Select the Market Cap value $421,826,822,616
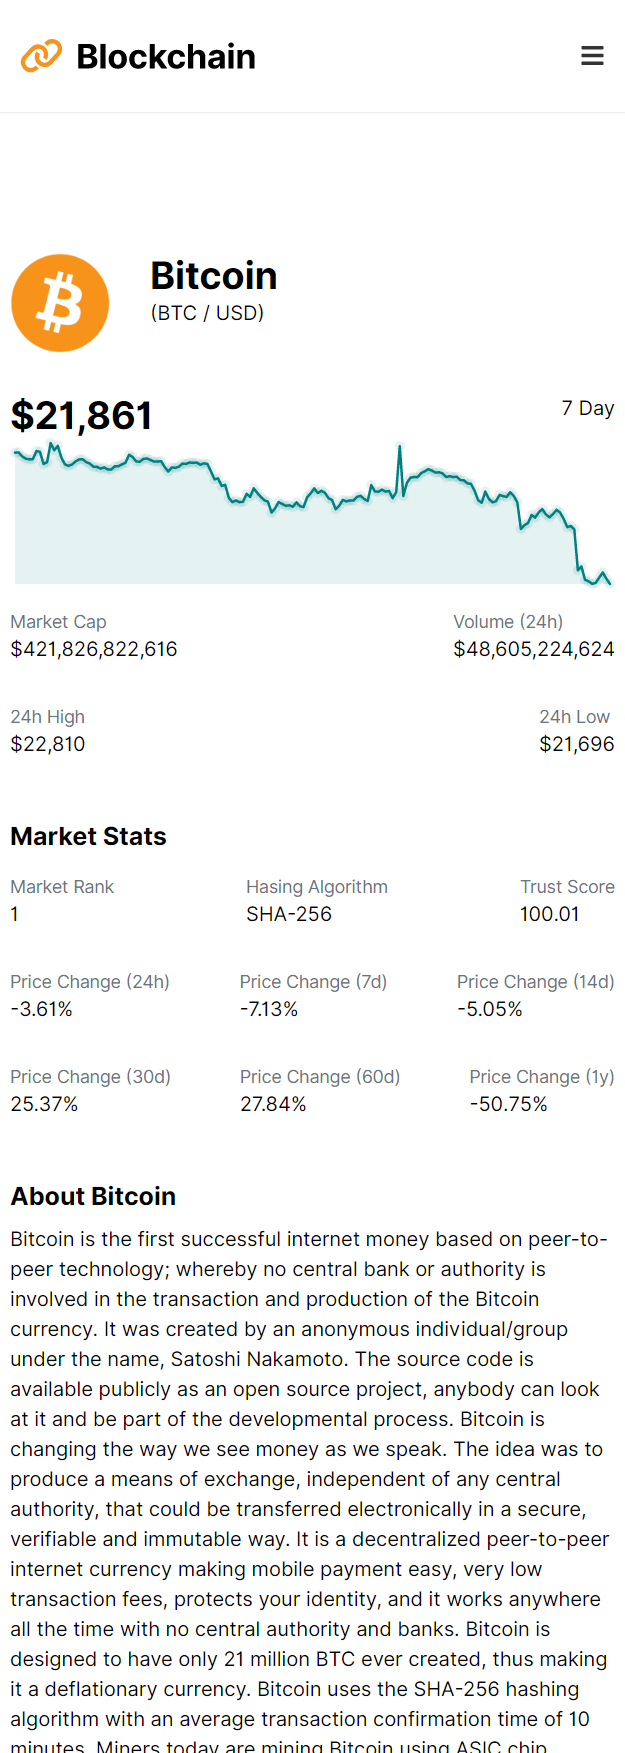625x1753 pixels. [x=94, y=649]
